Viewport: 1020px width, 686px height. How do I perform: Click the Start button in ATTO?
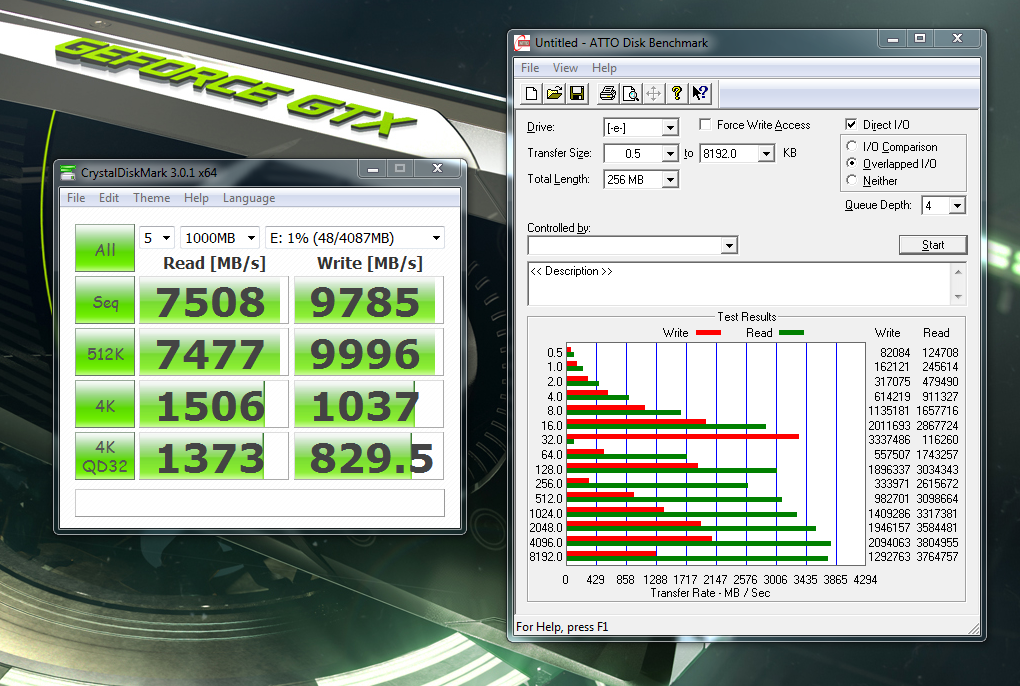pos(933,244)
